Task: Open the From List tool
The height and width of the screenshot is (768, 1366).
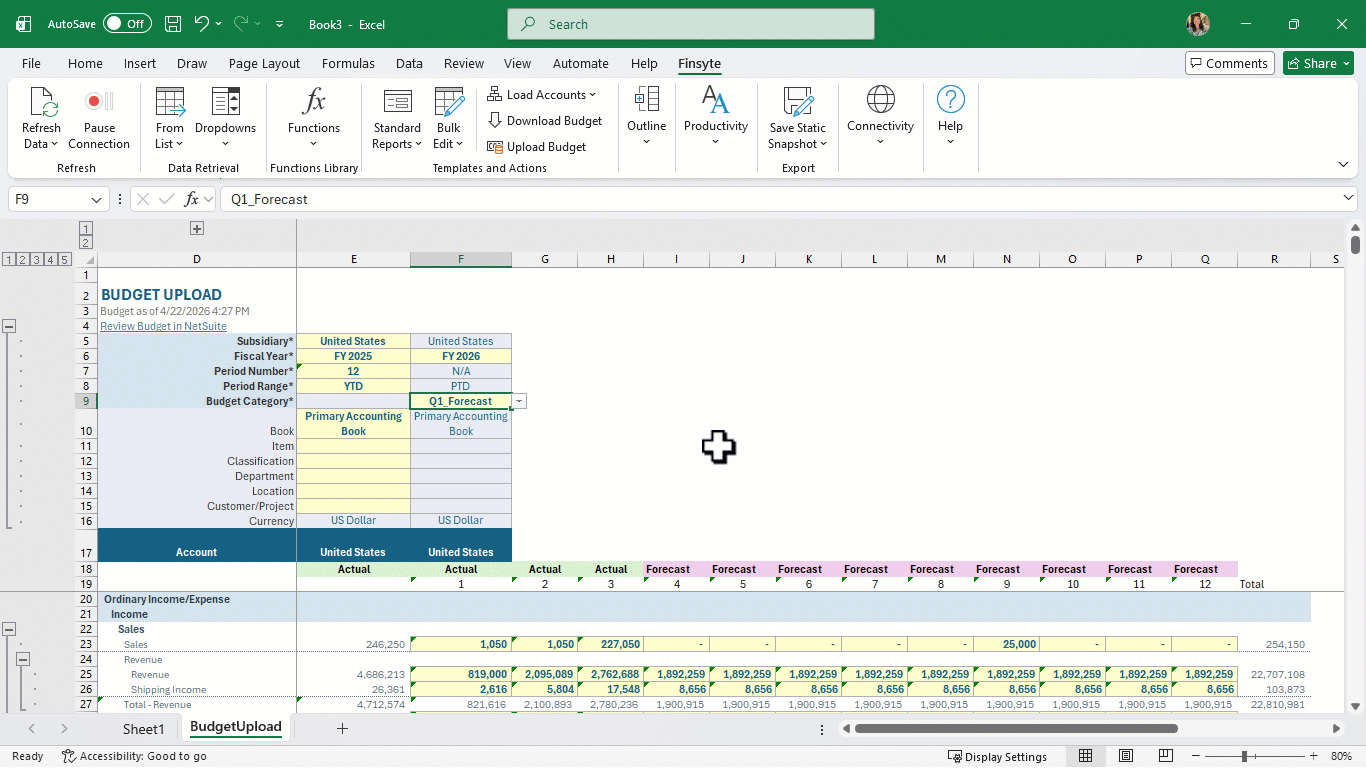Action: click(170, 118)
